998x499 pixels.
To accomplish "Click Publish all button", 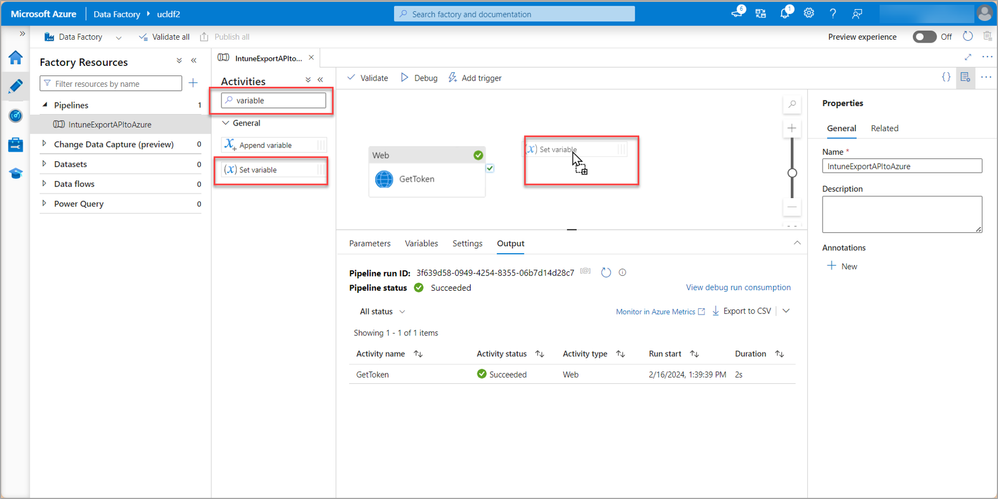I will coord(225,37).
